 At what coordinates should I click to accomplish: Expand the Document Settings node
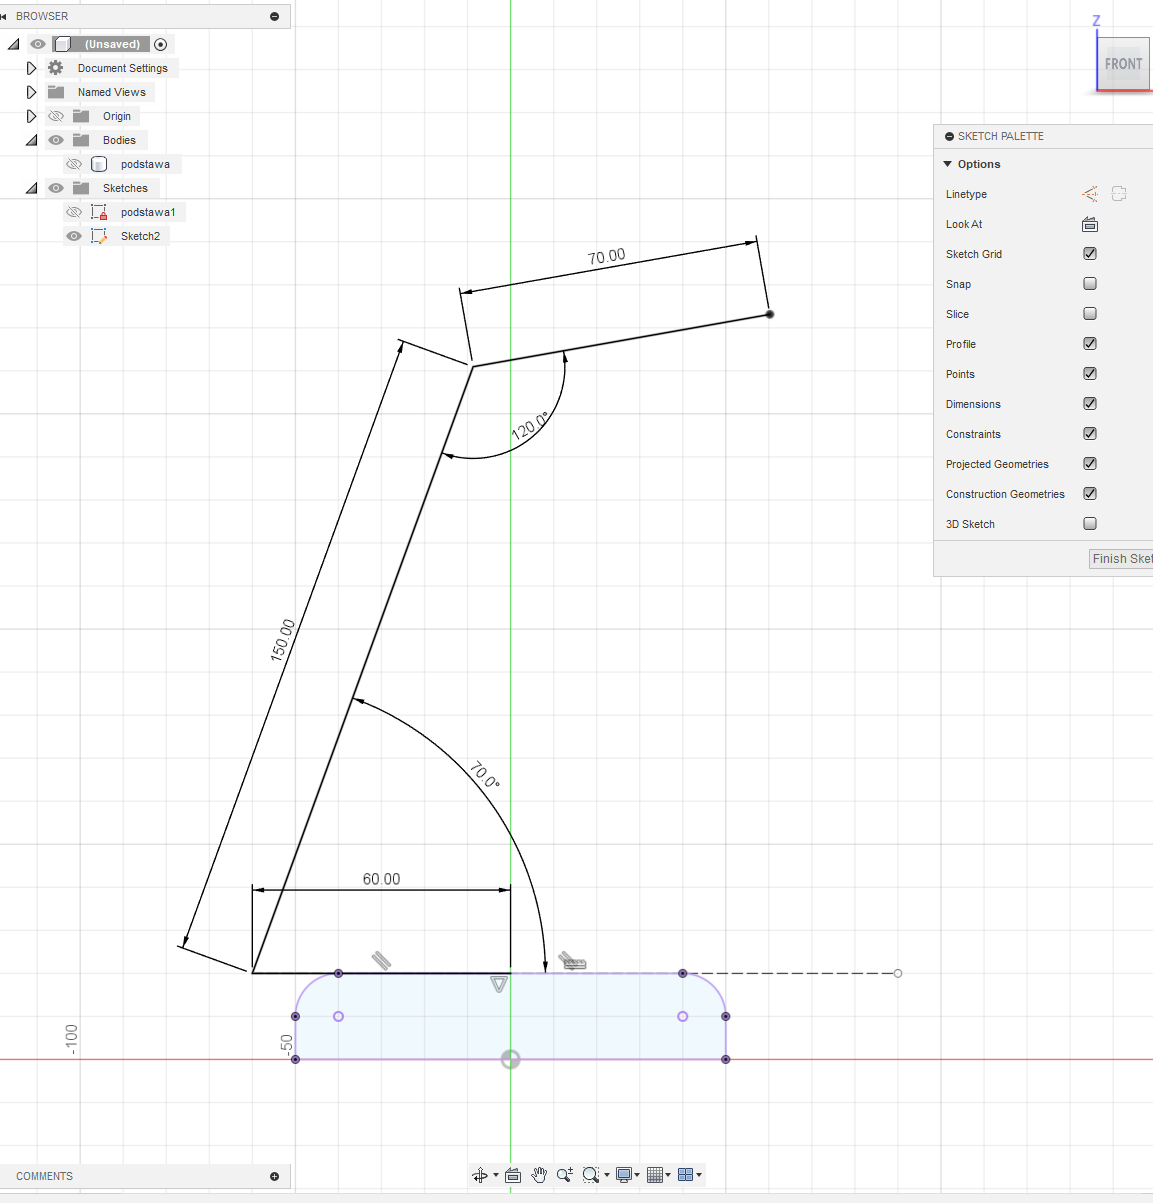[x=31, y=68]
